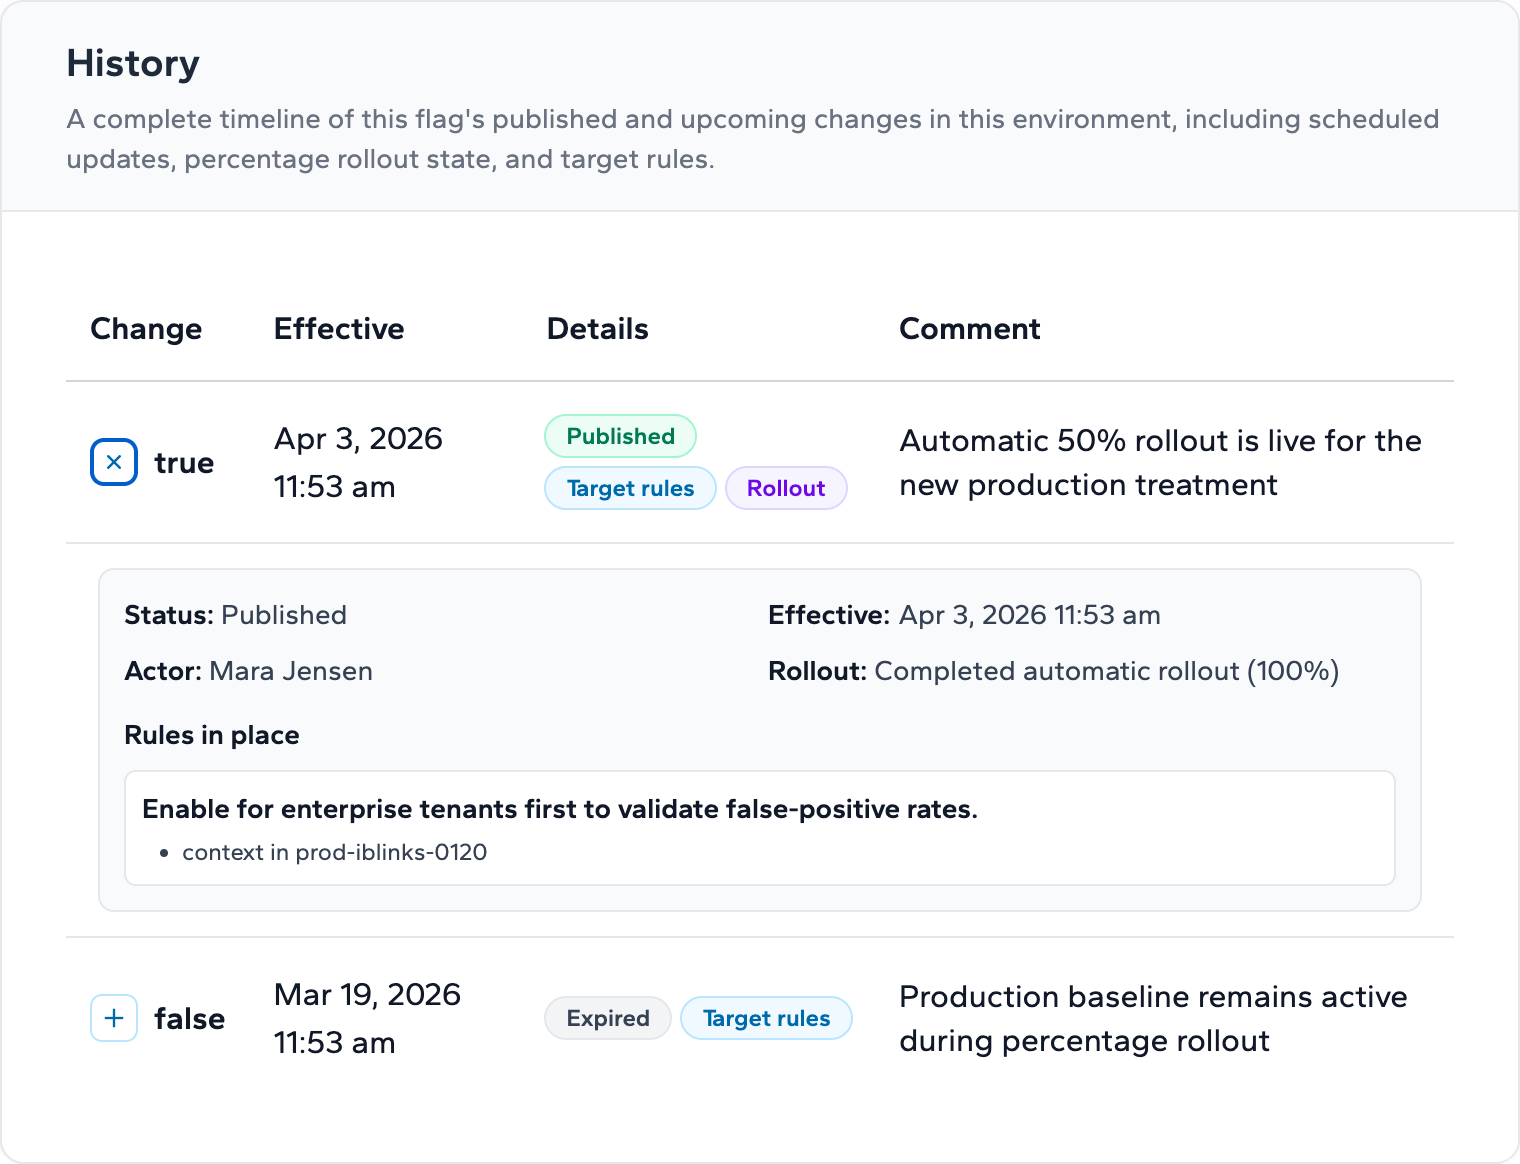This screenshot has height=1164, width=1520.
Task: Collapse the Rules in place section
Action: coord(211,735)
